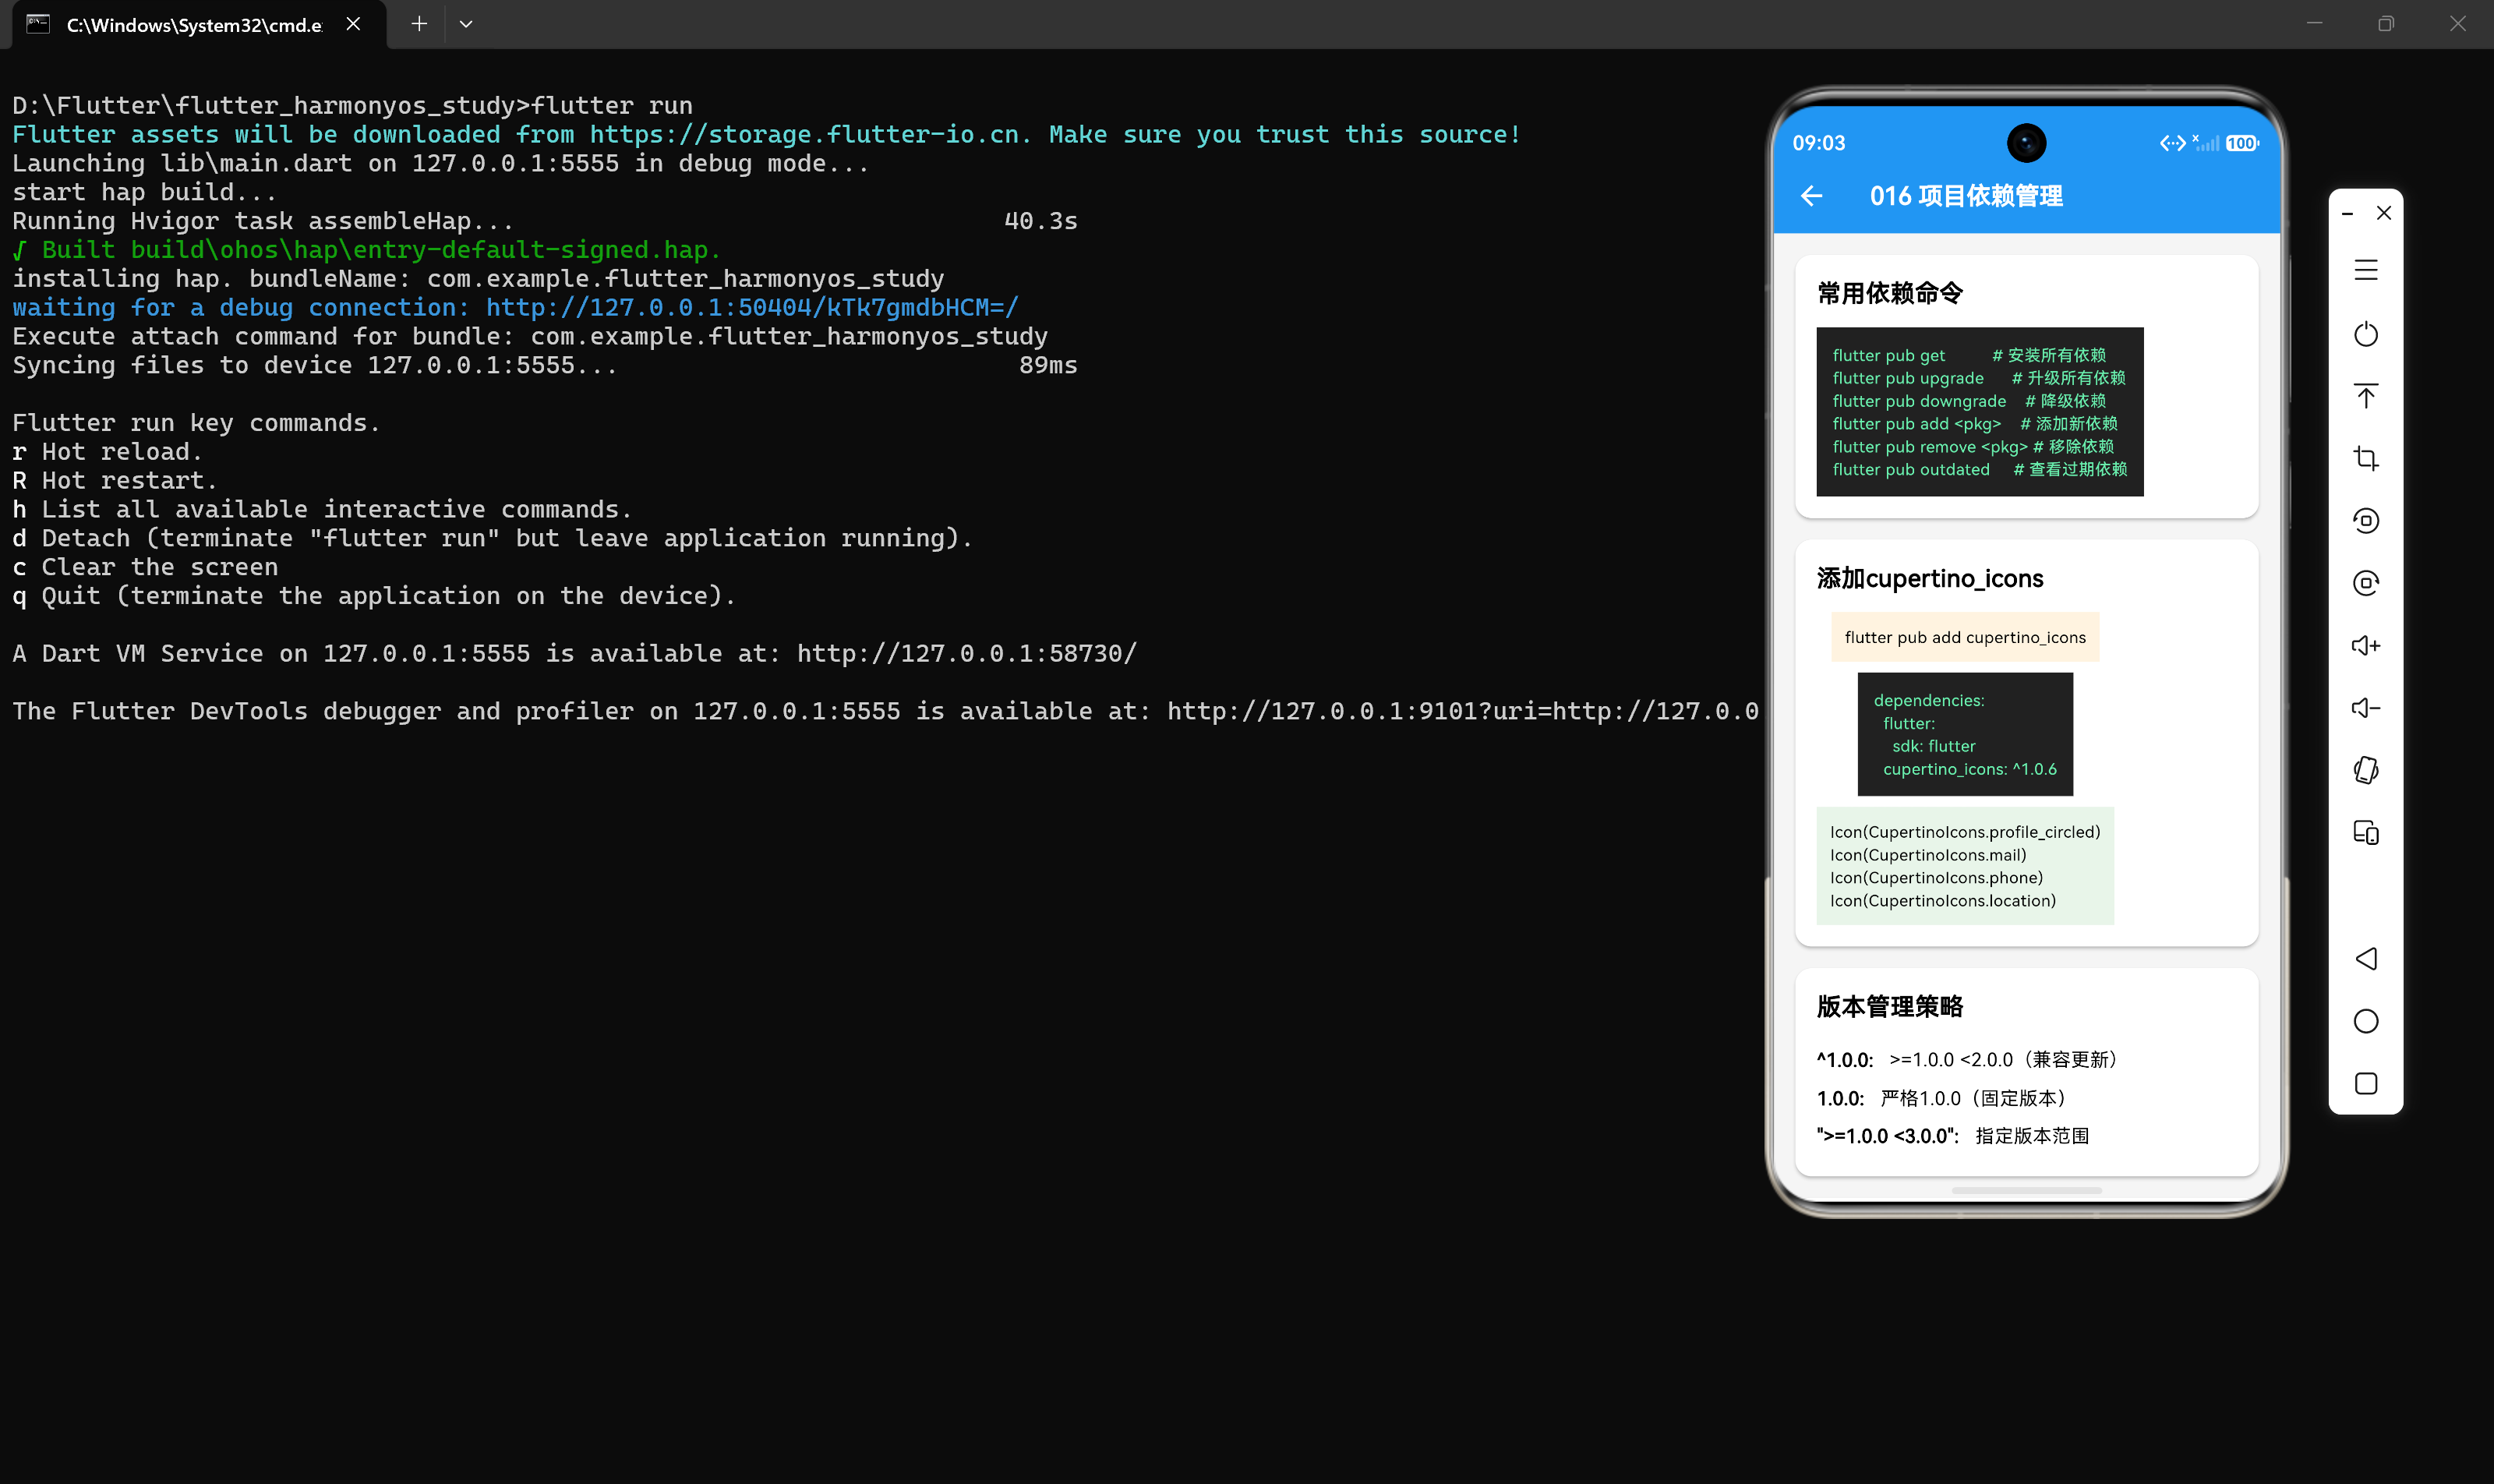Tap Icon(CupertinoIcons.phone) line
Screen dimensions: 2494x1484
click(1936, 878)
